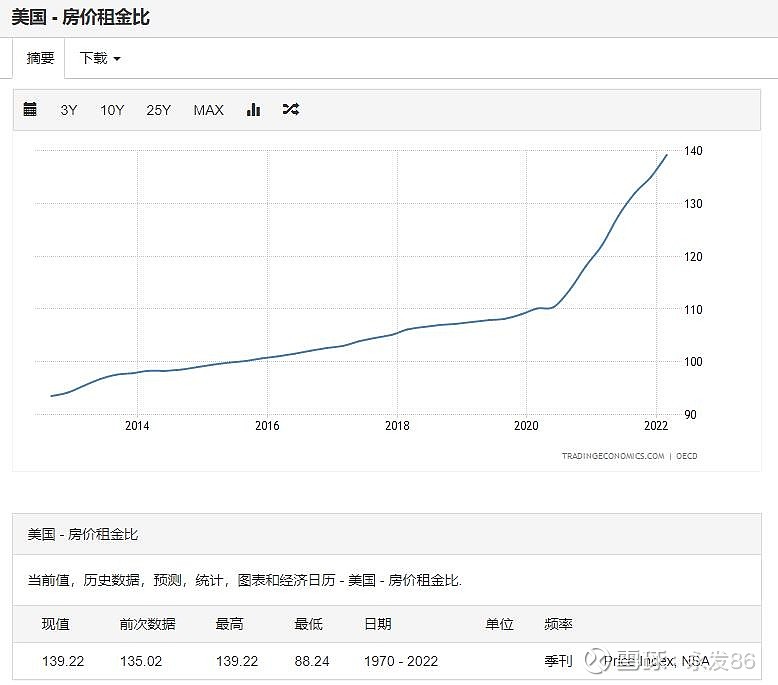This screenshot has height=685, width=778.
Task: Click the date range 1970 - 2022
Action: pos(401,661)
